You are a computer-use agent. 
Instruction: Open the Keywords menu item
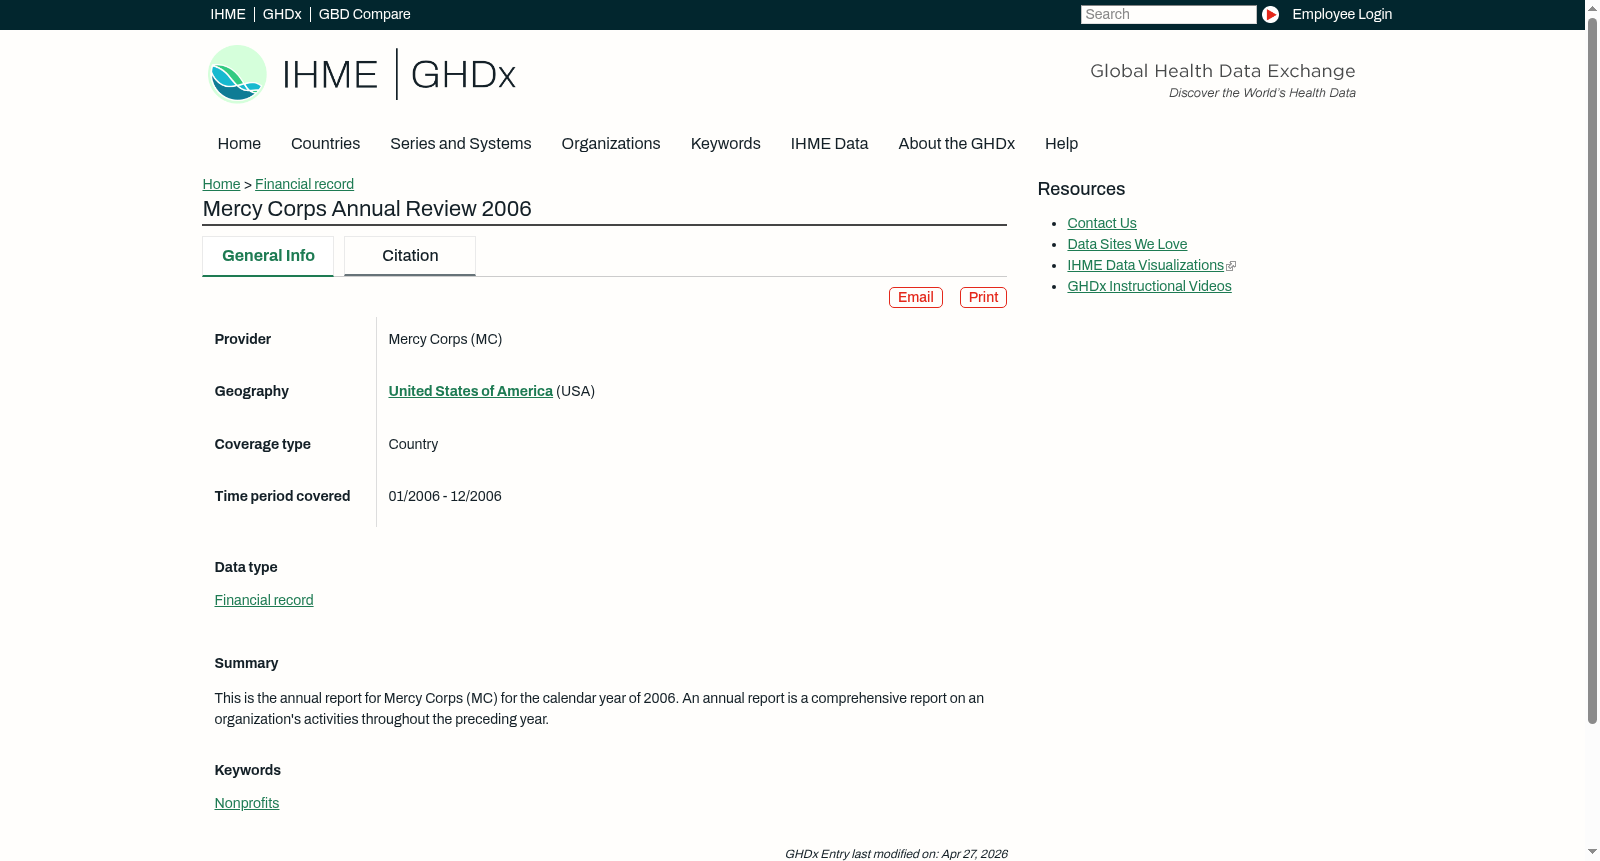point(726,144)
